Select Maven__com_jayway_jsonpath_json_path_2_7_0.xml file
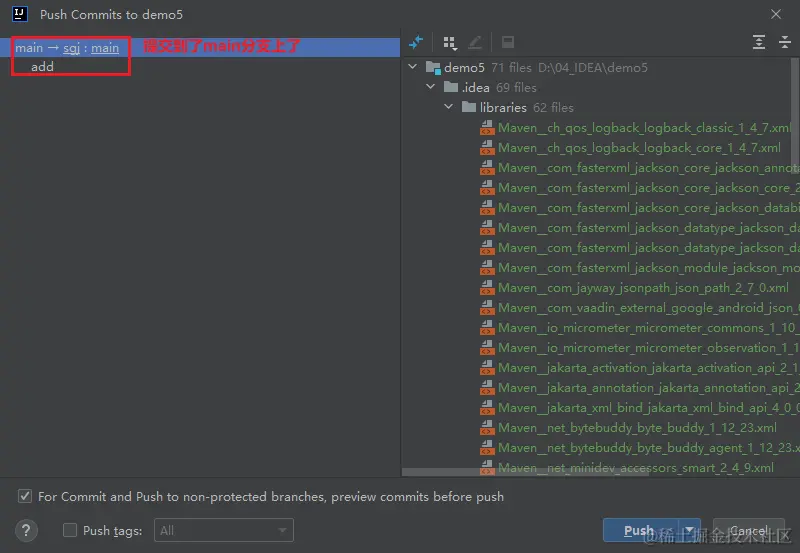Viewport: 800px width, 553px height. (643, 288)
